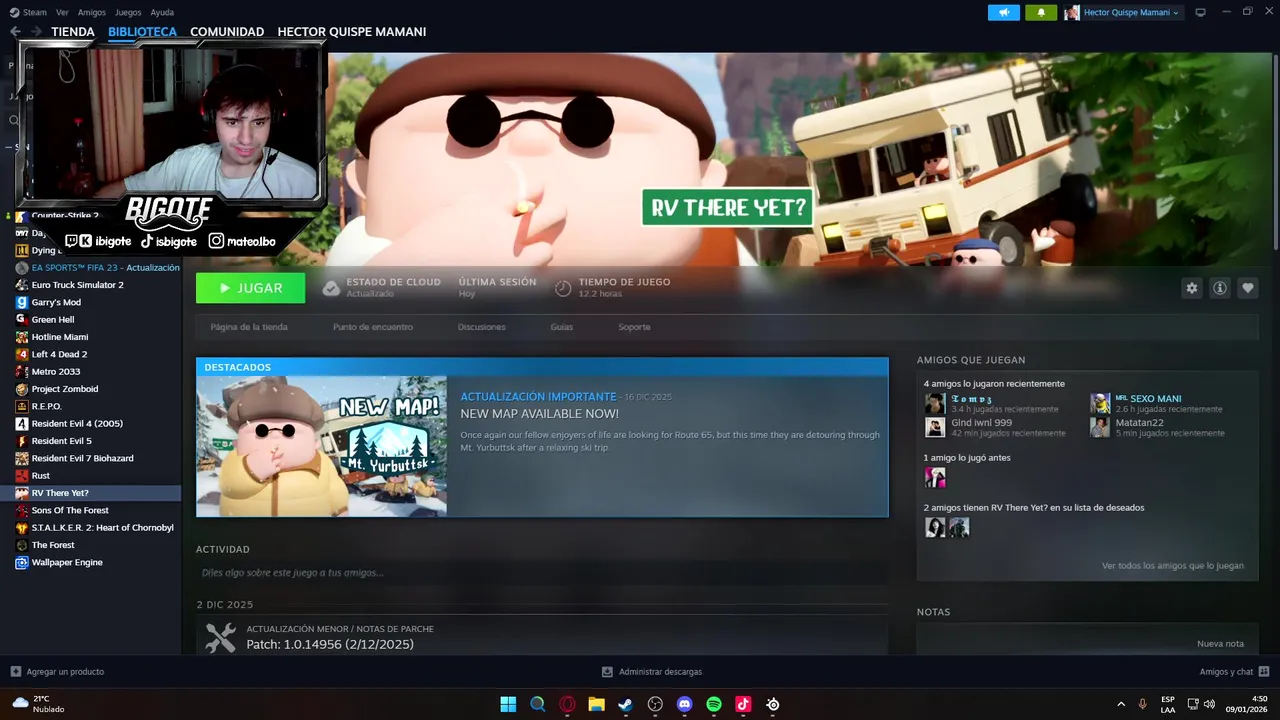Open Windows taskbar search icon
Image resolution: width=1280 pixels, height=720 pixels.
(537, 704)
